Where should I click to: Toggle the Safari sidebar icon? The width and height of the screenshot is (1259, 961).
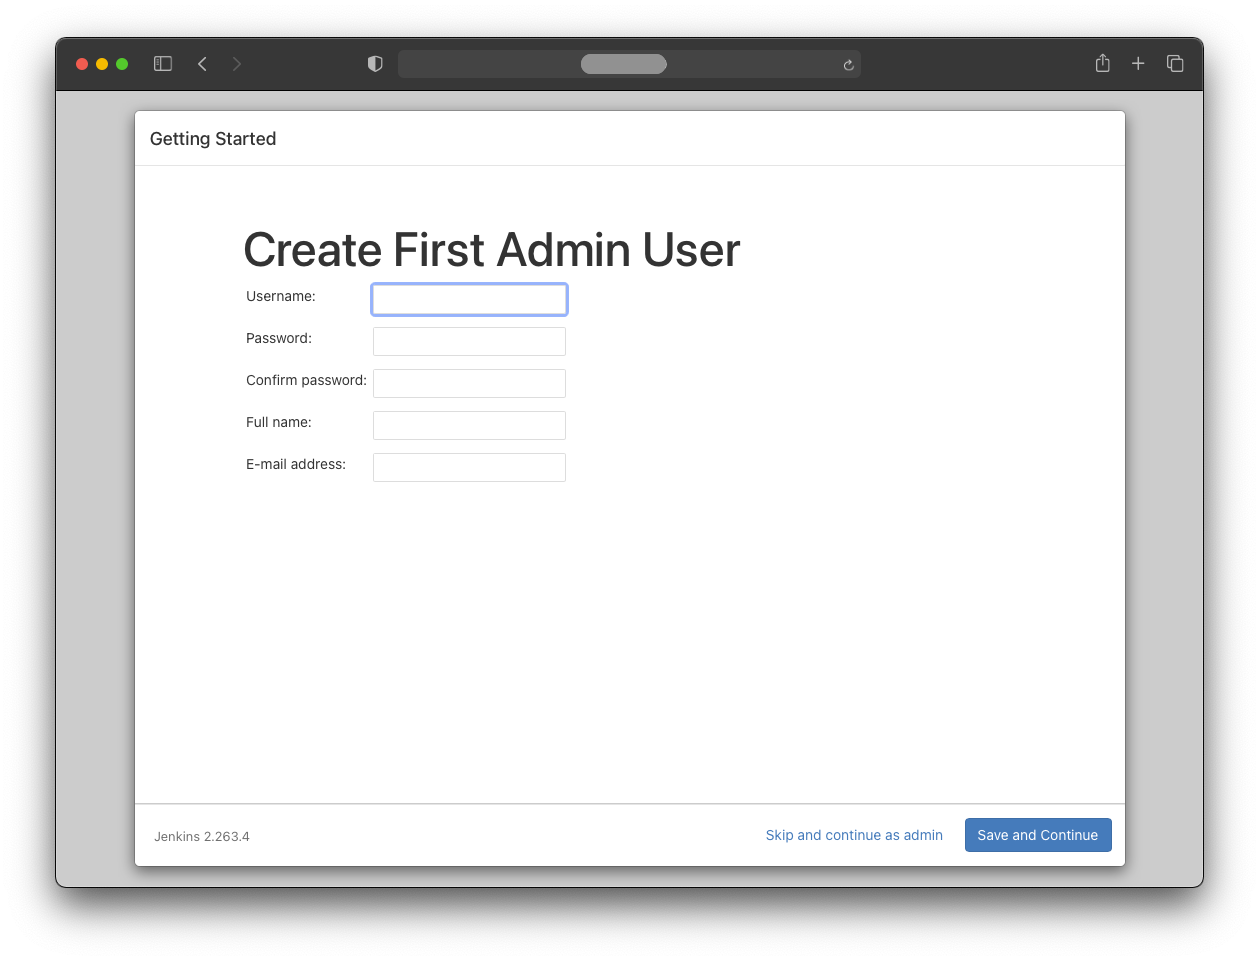click(163, 64)
